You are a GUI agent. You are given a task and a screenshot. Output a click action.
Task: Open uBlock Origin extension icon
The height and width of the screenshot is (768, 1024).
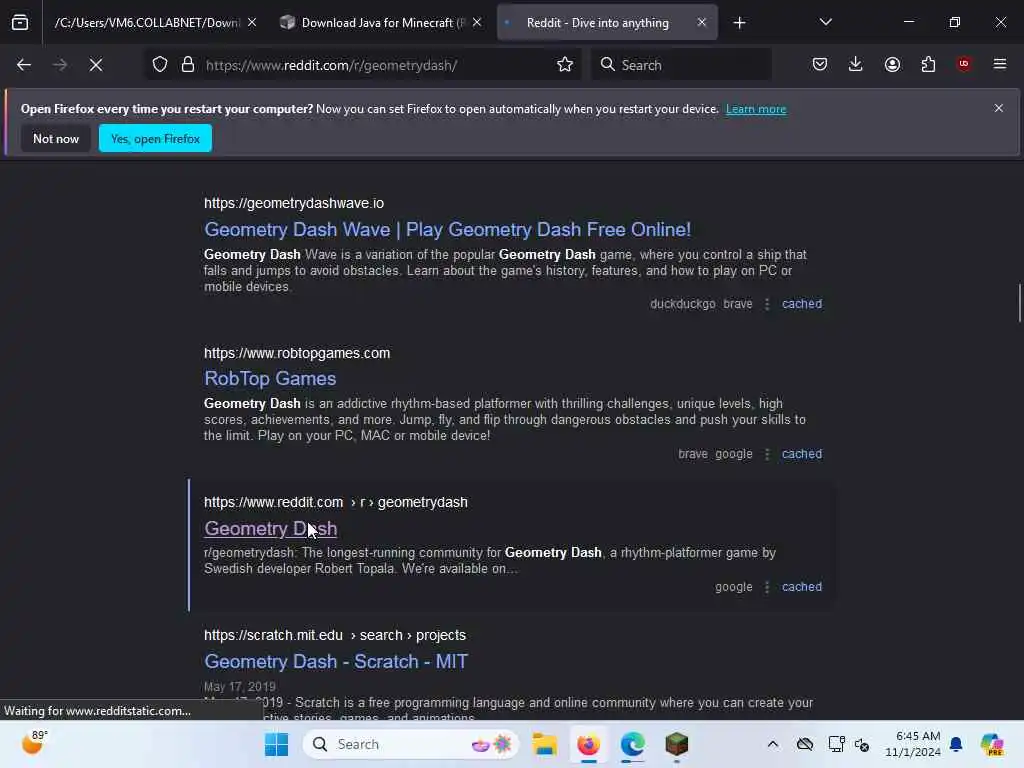pyautogui.click(x=963, y=64)
